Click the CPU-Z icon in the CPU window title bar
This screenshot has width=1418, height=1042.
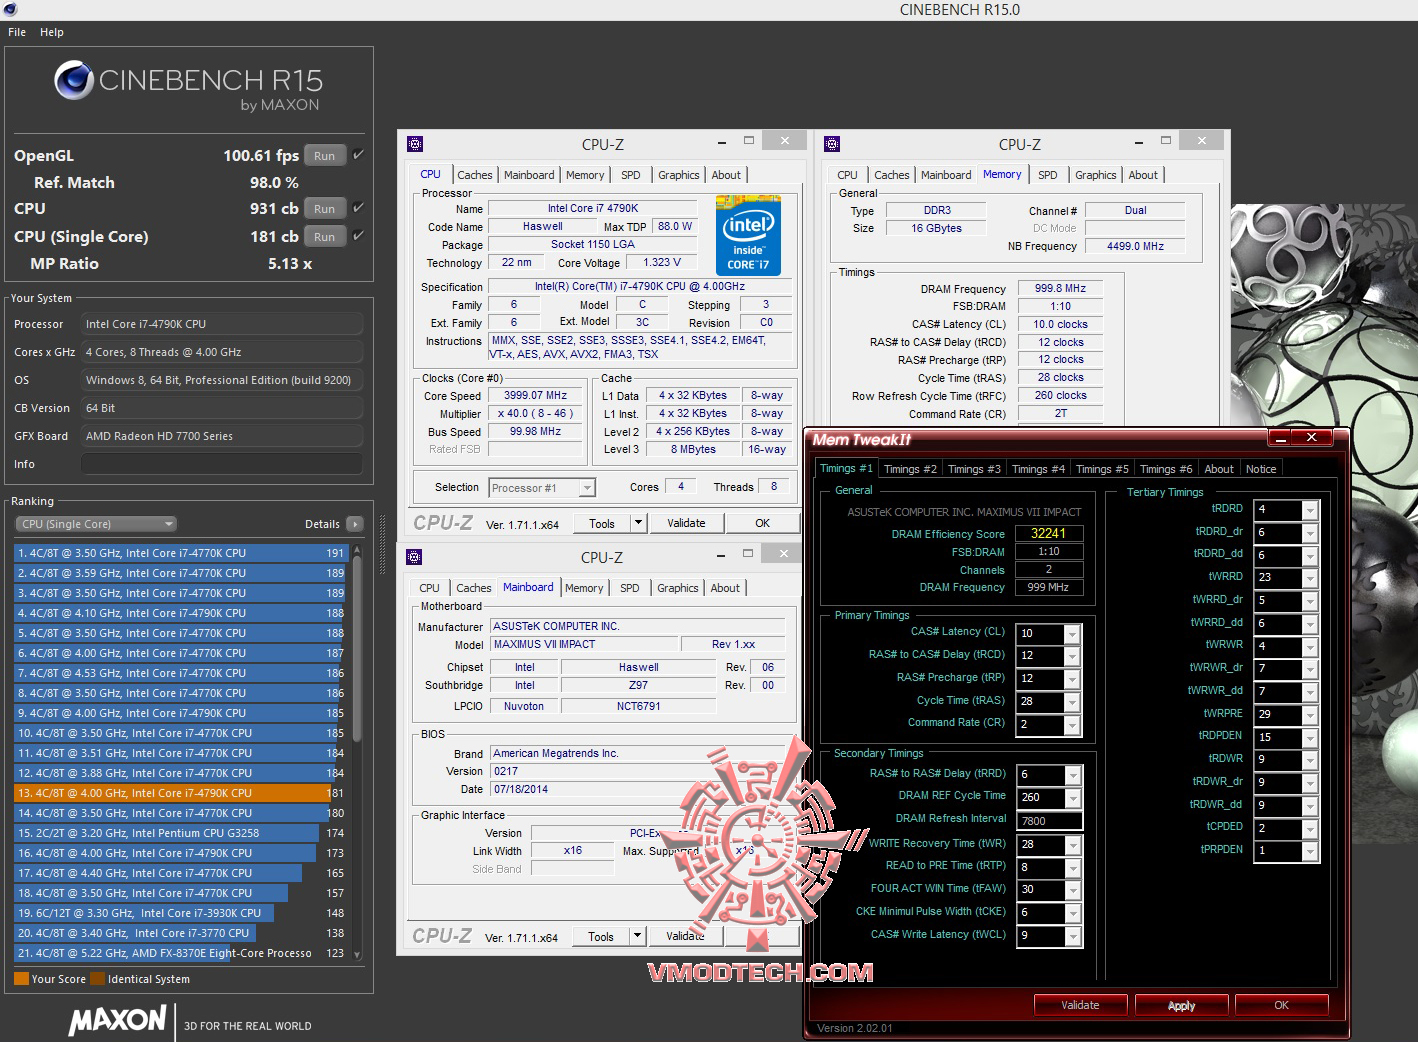click(x=415, y=144)
